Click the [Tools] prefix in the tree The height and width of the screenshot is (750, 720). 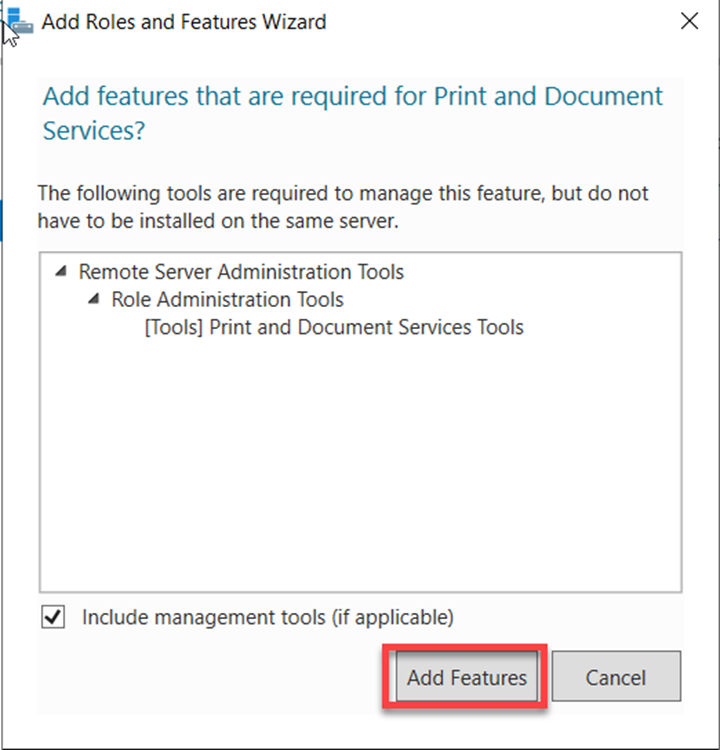[x=174, y=327]
